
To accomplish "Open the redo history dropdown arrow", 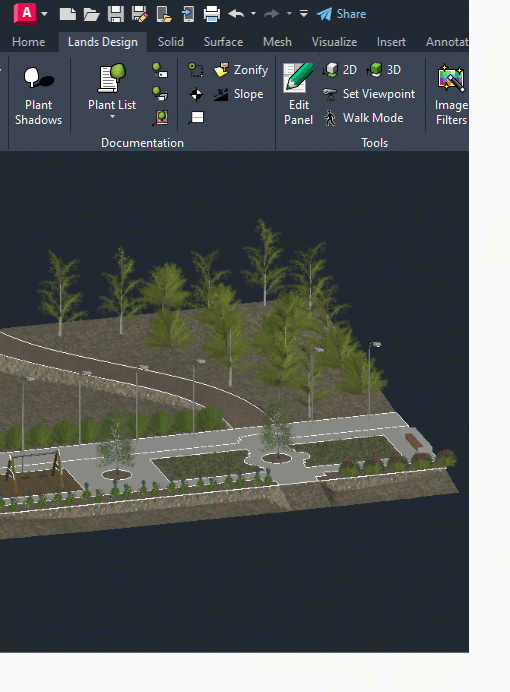I will (x=289, y=14).
